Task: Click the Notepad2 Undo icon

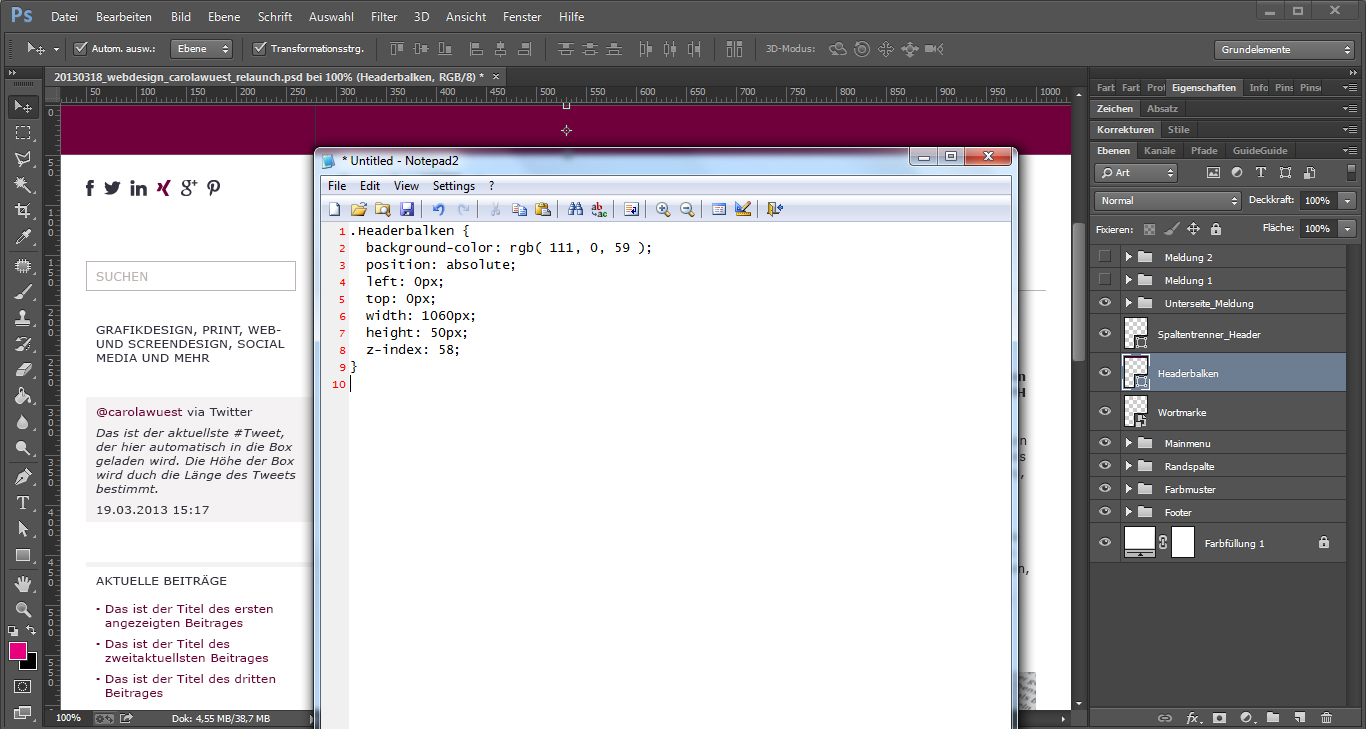Action: tap(438, 209)
